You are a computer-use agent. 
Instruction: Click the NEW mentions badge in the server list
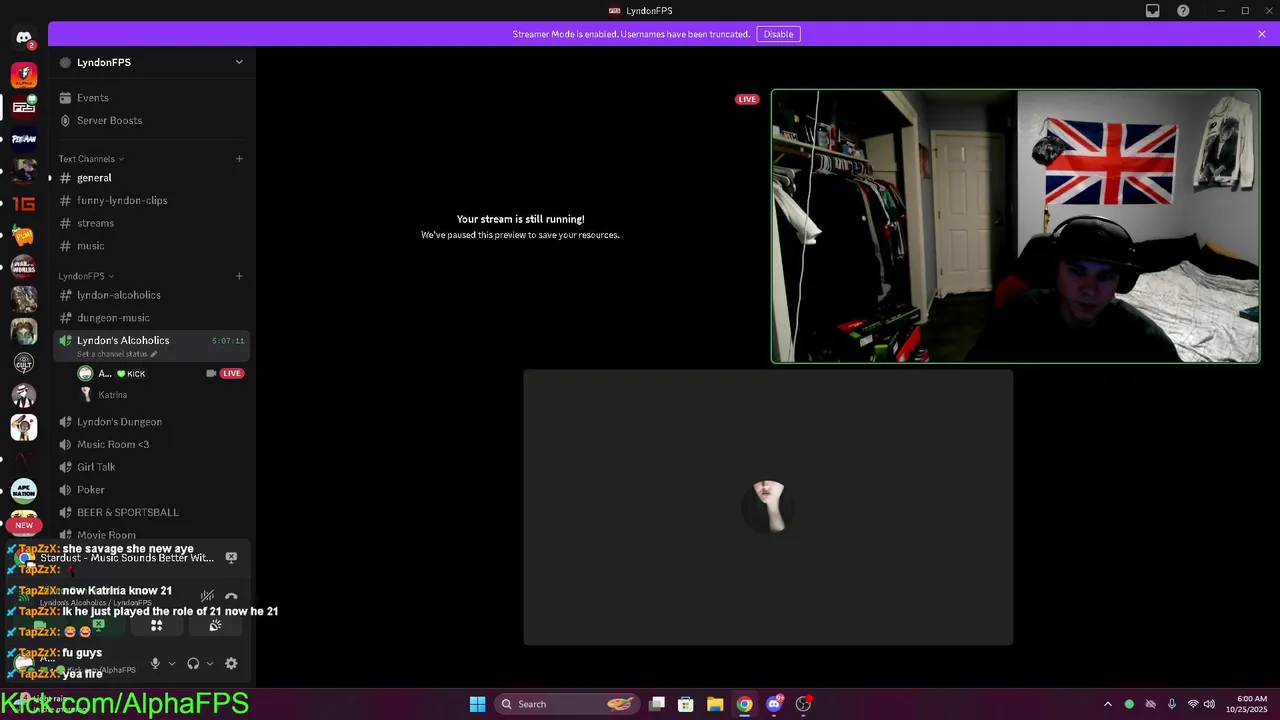point(24,525)
